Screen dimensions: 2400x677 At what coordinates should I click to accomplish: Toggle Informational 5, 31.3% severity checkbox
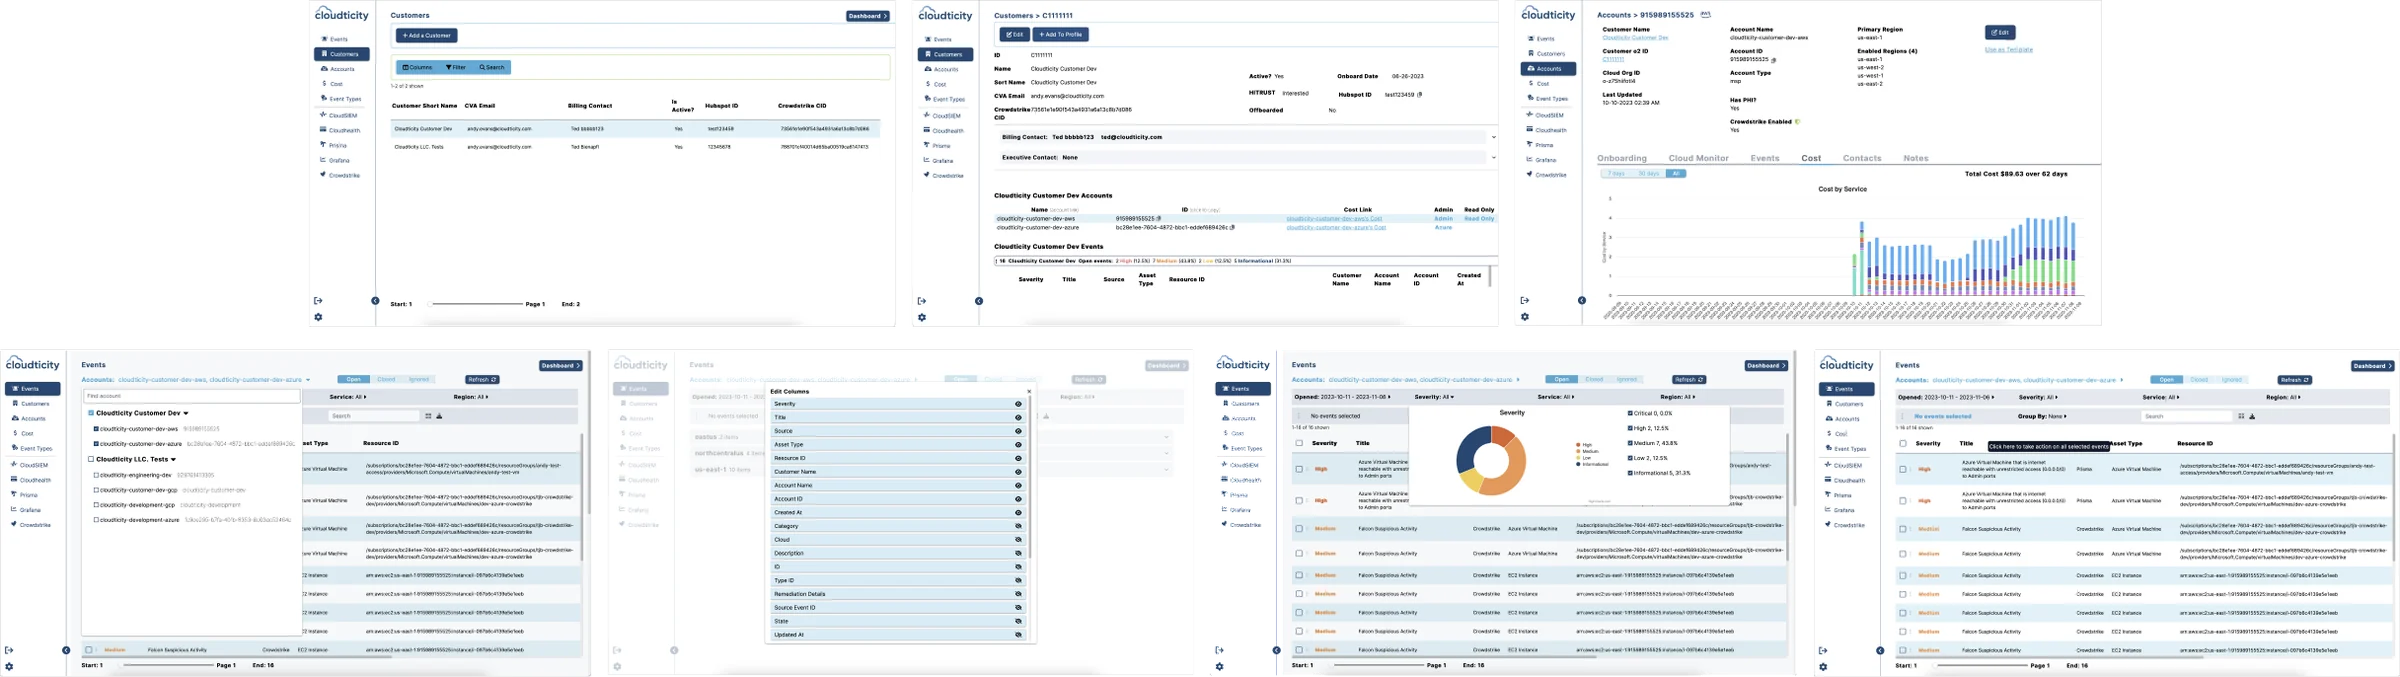tap(1630, 473)
